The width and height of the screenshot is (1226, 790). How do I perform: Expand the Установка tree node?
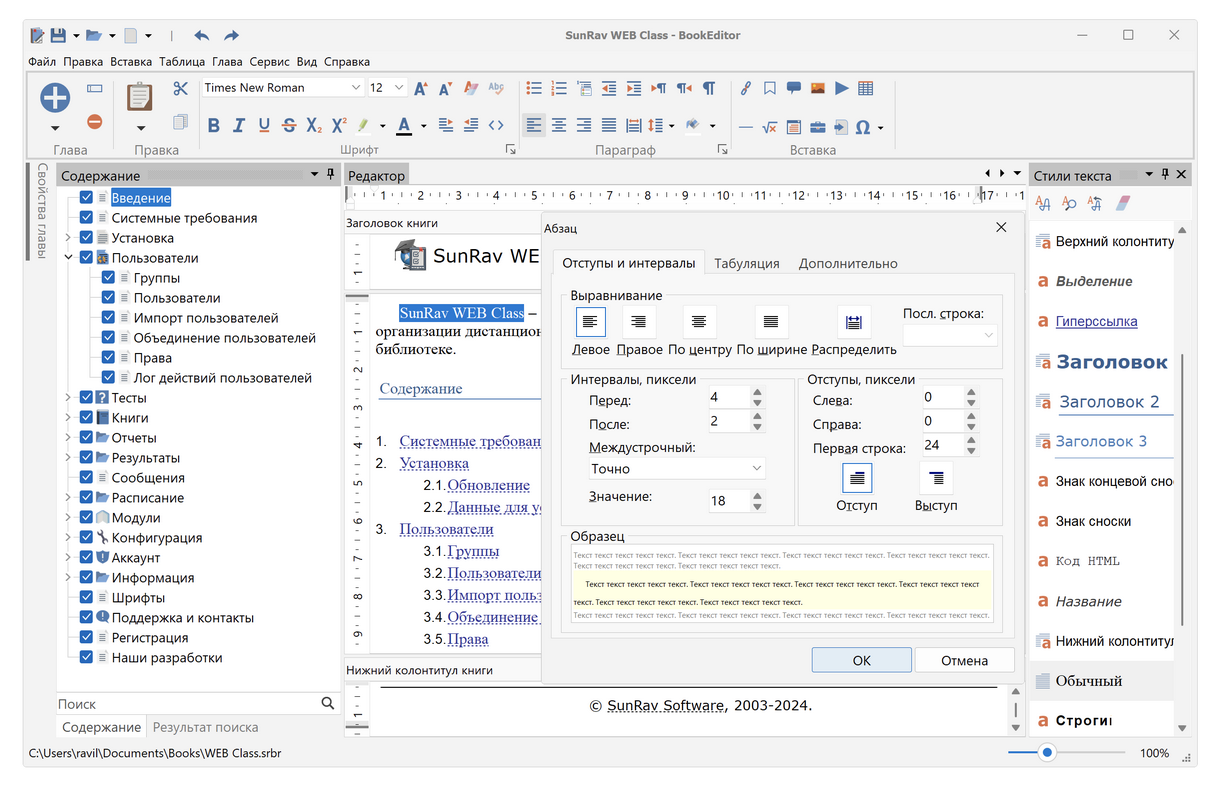click(68, 238)
